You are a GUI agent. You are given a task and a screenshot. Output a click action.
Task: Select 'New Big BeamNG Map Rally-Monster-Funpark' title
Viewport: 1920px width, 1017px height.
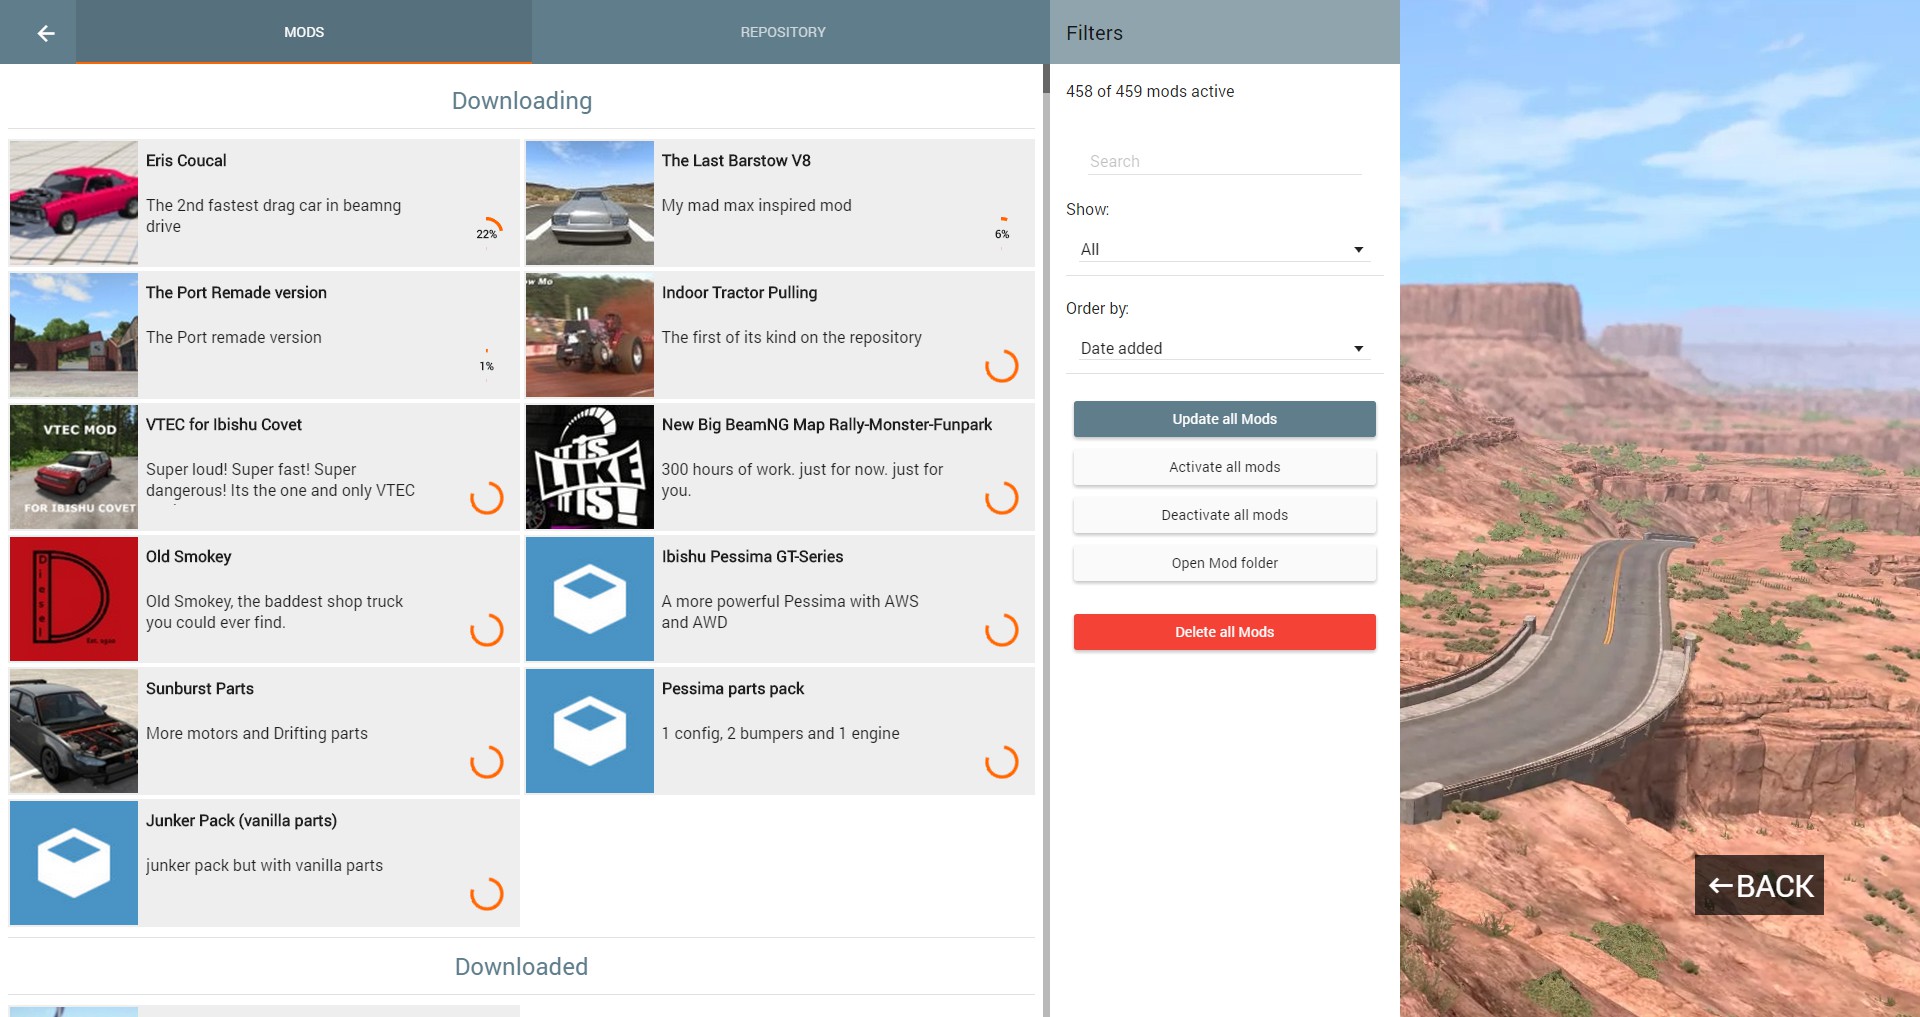coord(827,425)
